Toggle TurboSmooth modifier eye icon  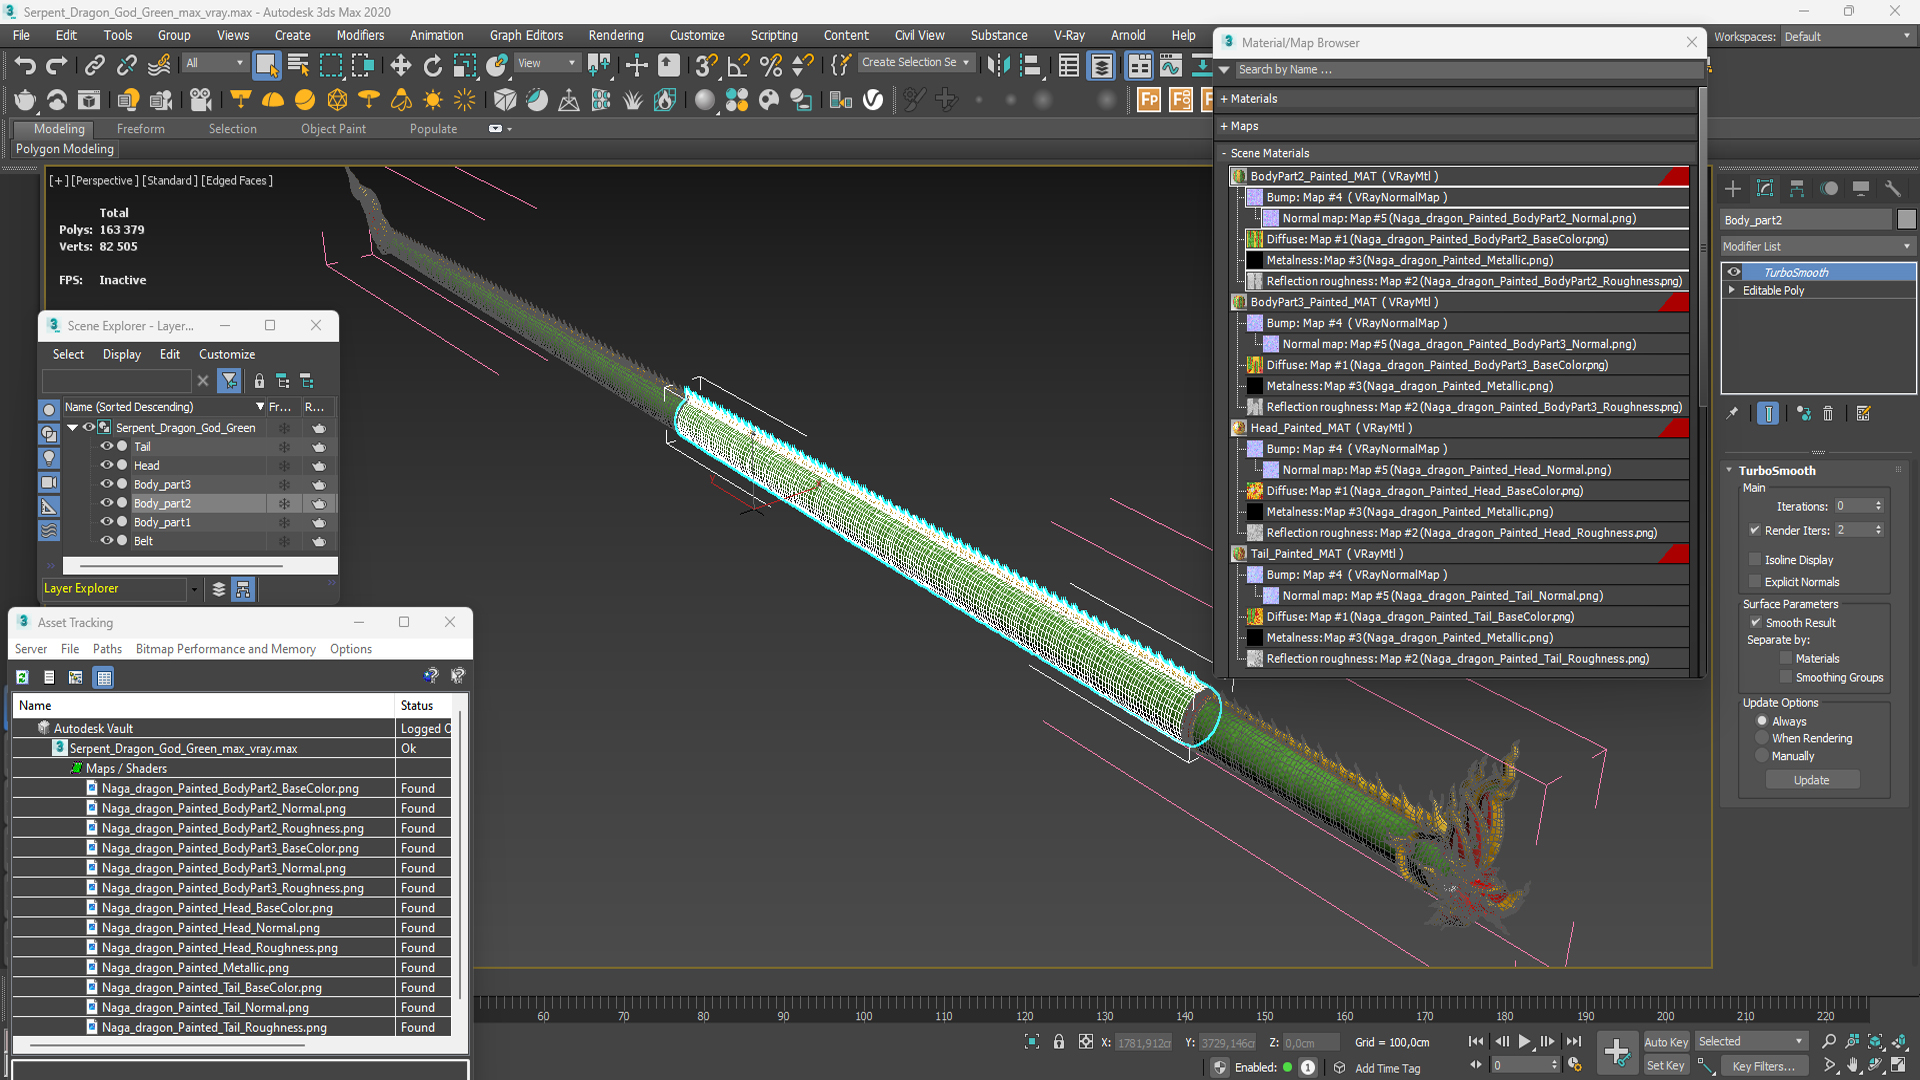point(1734,272)
